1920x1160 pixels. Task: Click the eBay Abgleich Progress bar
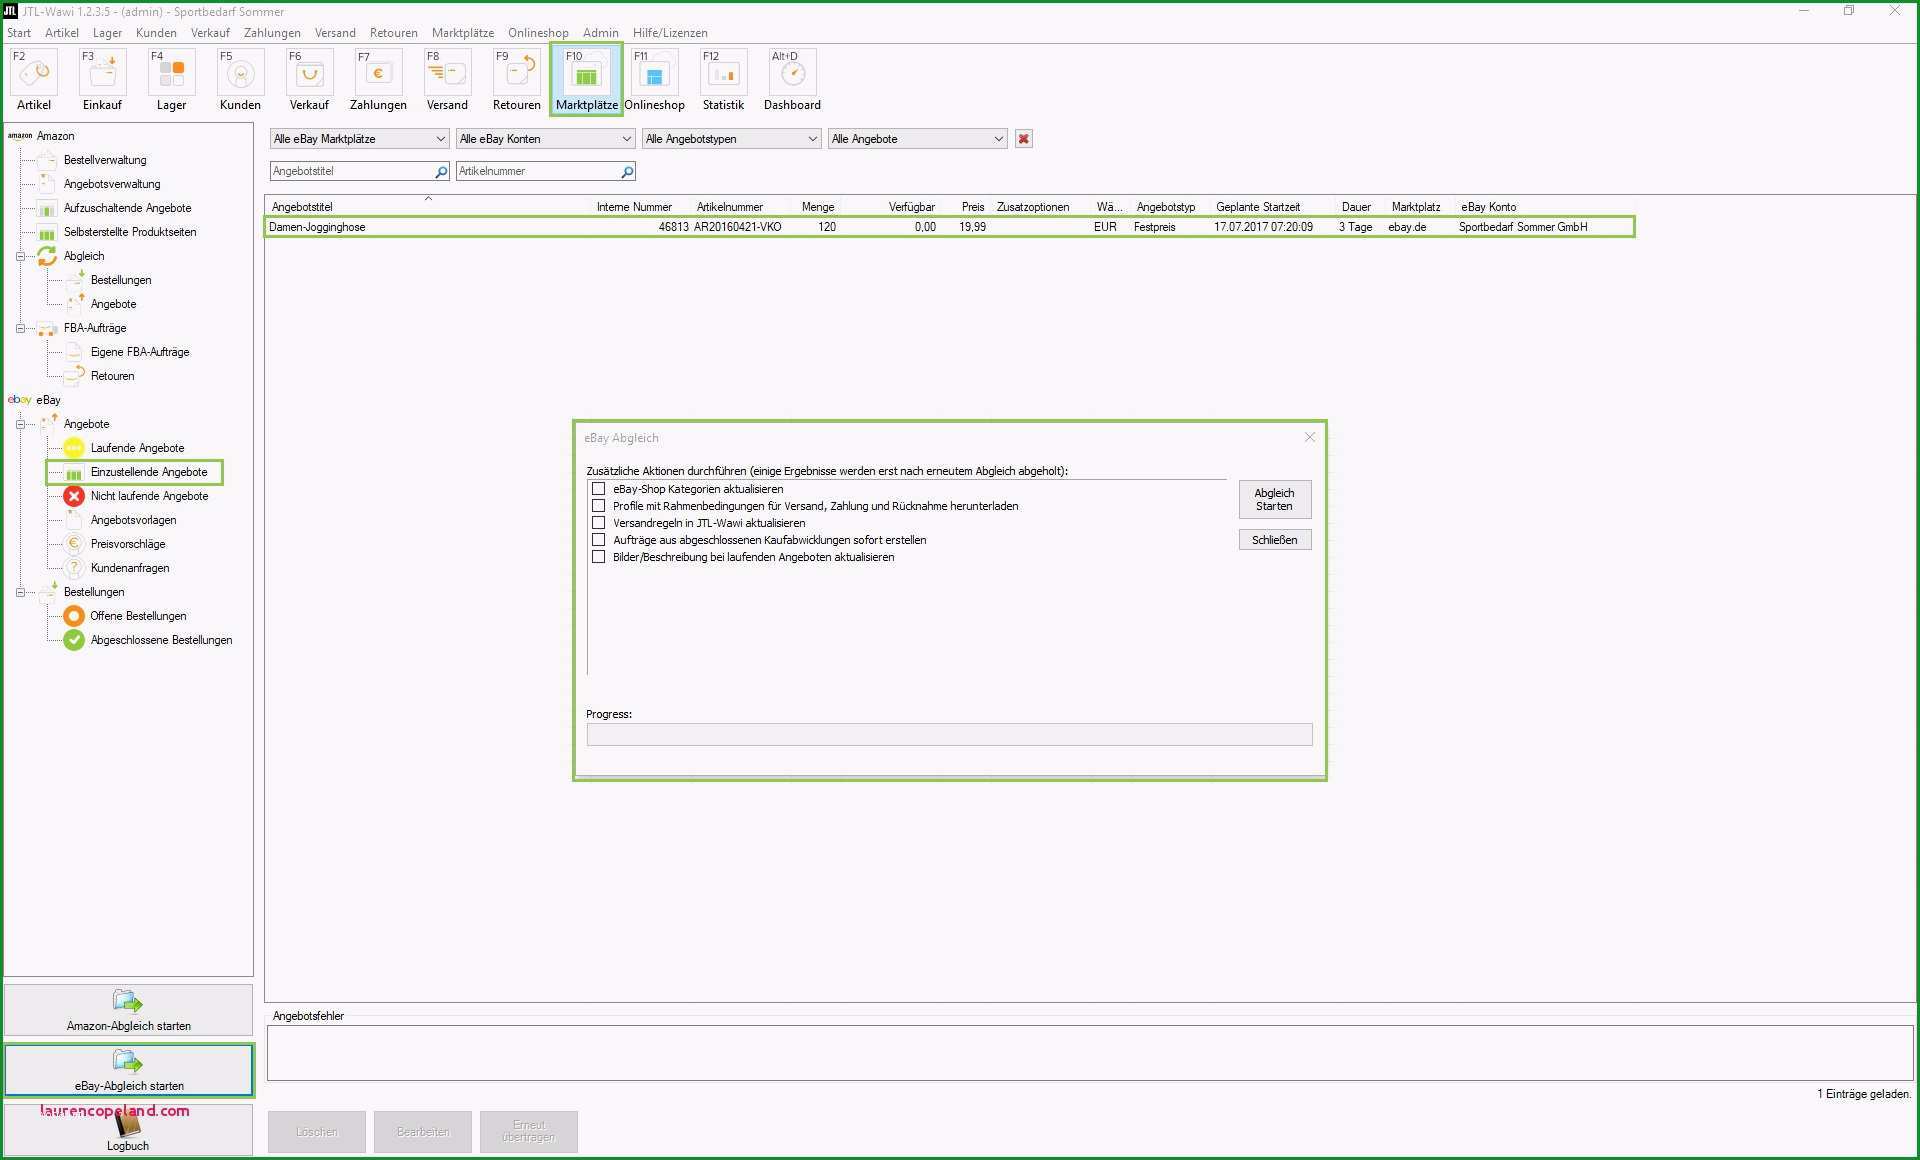point(949,735)
